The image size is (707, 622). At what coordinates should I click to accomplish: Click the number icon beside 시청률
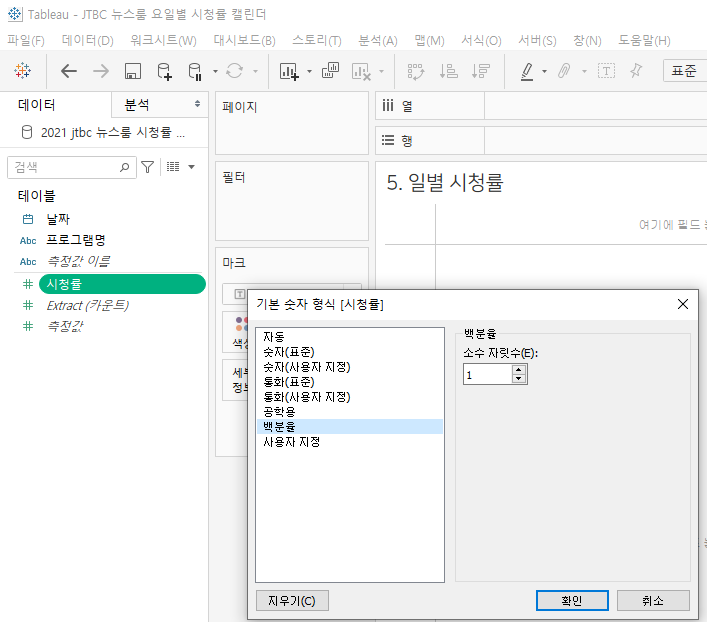tap(28, 284)
